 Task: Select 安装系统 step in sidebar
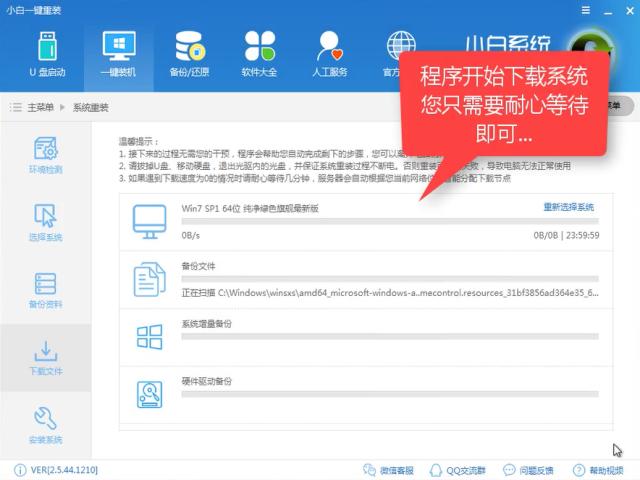pos(45,425)
